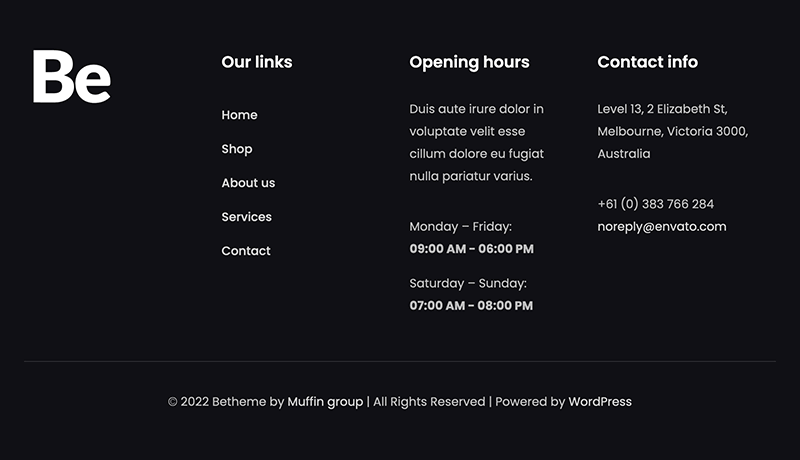Click the Duis aute irure dolor paragraph
Screen dimensions: 800x460
(x=477, y=142)
